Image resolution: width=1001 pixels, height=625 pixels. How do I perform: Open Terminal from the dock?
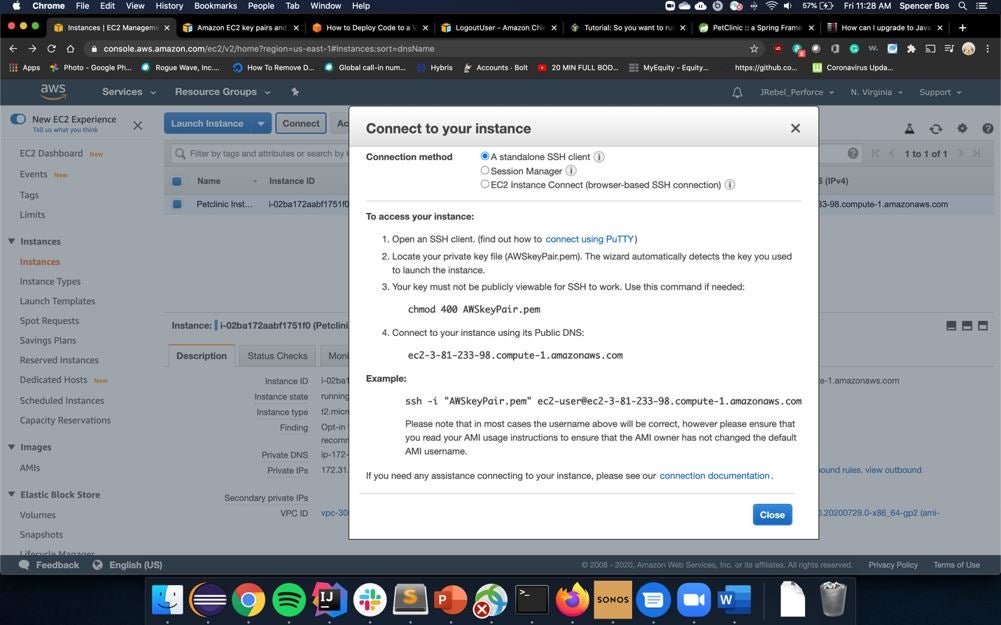coord(532,599)
